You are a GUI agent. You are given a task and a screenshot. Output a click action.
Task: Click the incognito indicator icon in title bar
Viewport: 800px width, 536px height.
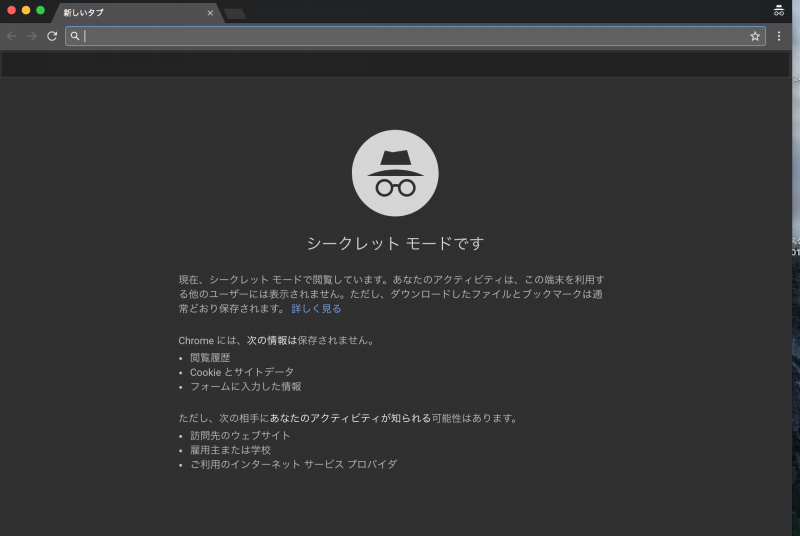779,10
